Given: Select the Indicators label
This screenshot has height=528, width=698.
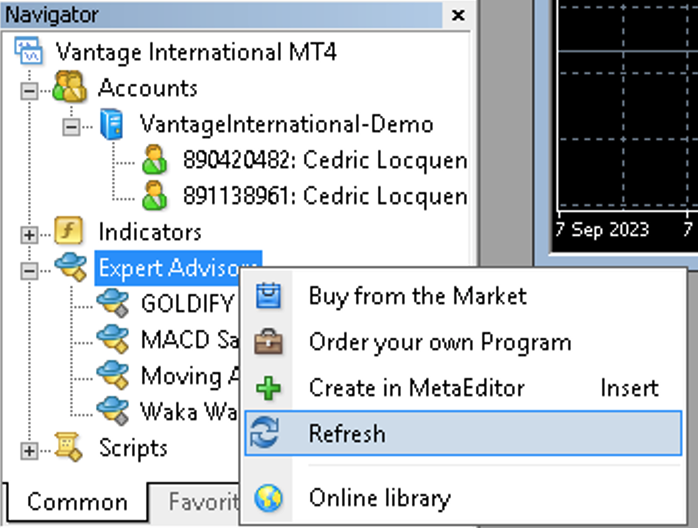Looking at the screenshot, I should (150, 232).
